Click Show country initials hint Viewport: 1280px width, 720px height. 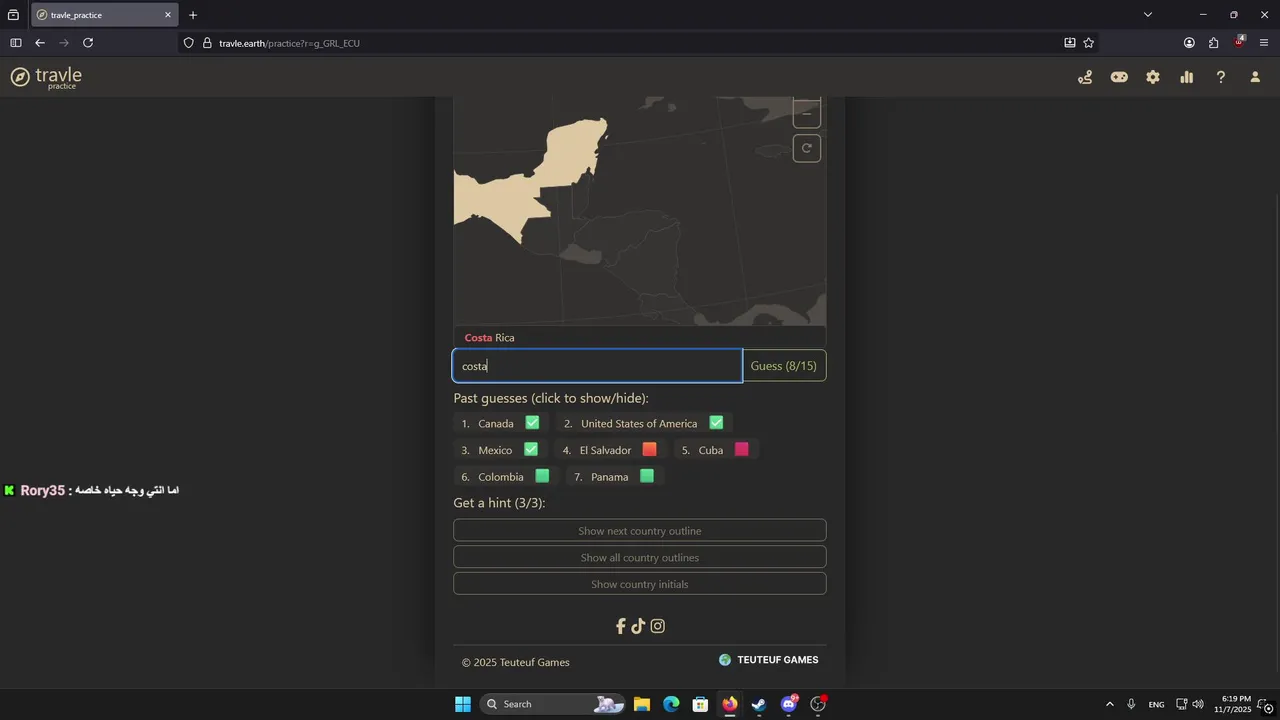(x=640, y=584)
